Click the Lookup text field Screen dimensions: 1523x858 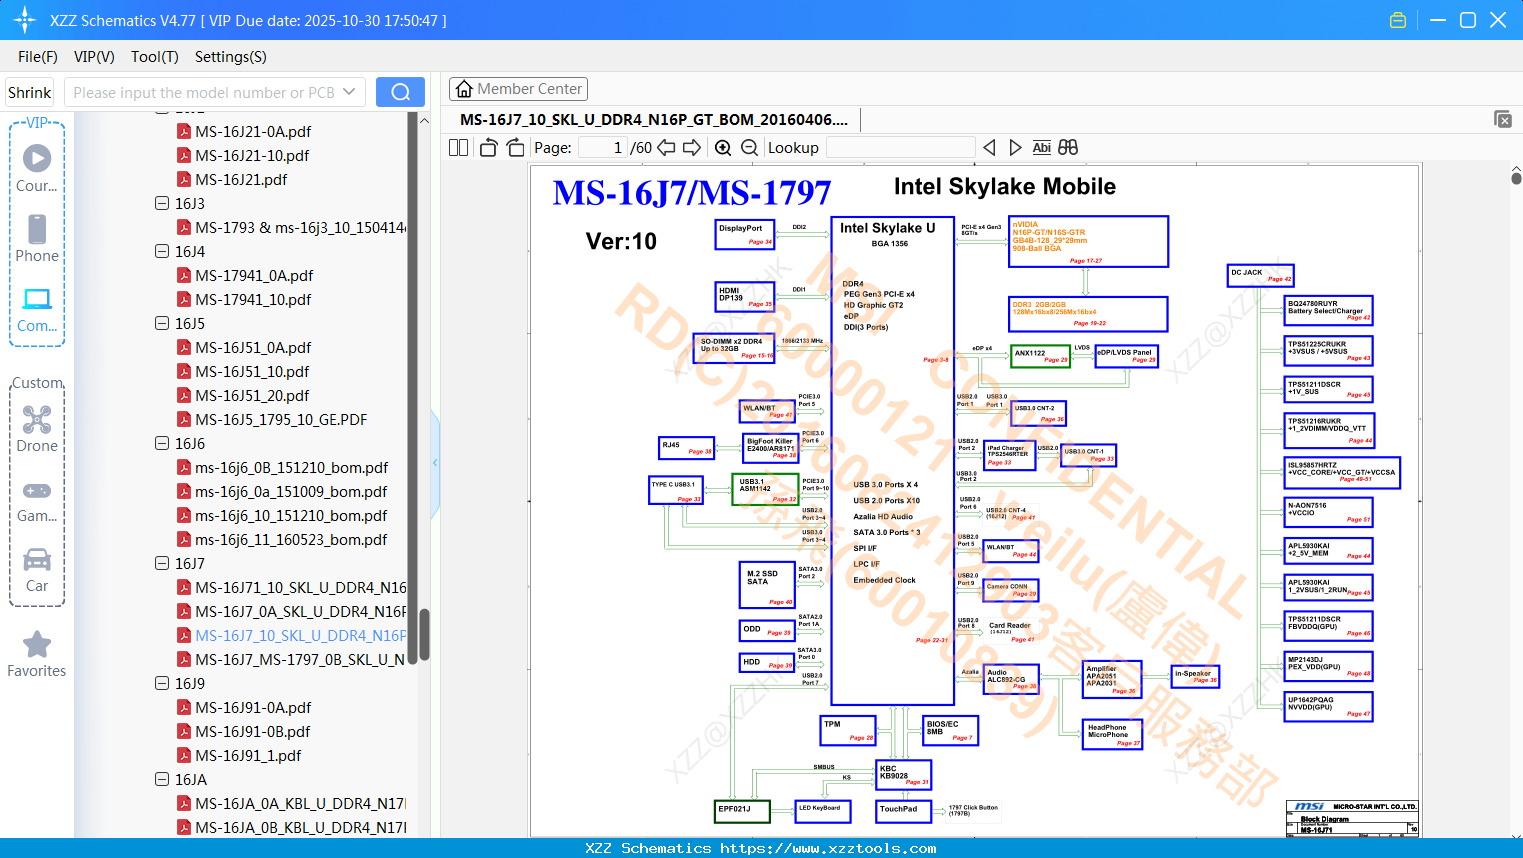click(900, 147)
